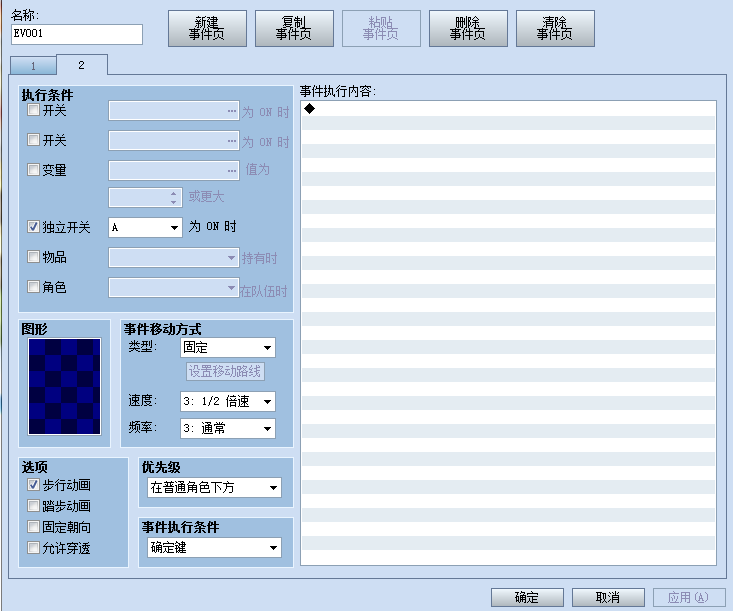Open the 优先级 dropdown 在普通角色下方
Screen dimensions: 733x611
pyautogui.click(x=214, y=488)
